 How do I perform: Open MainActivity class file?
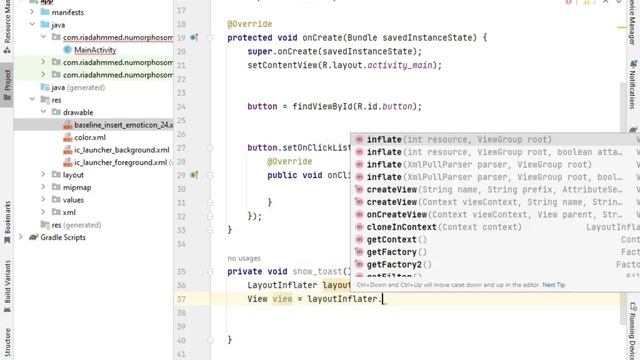[95, 50]
